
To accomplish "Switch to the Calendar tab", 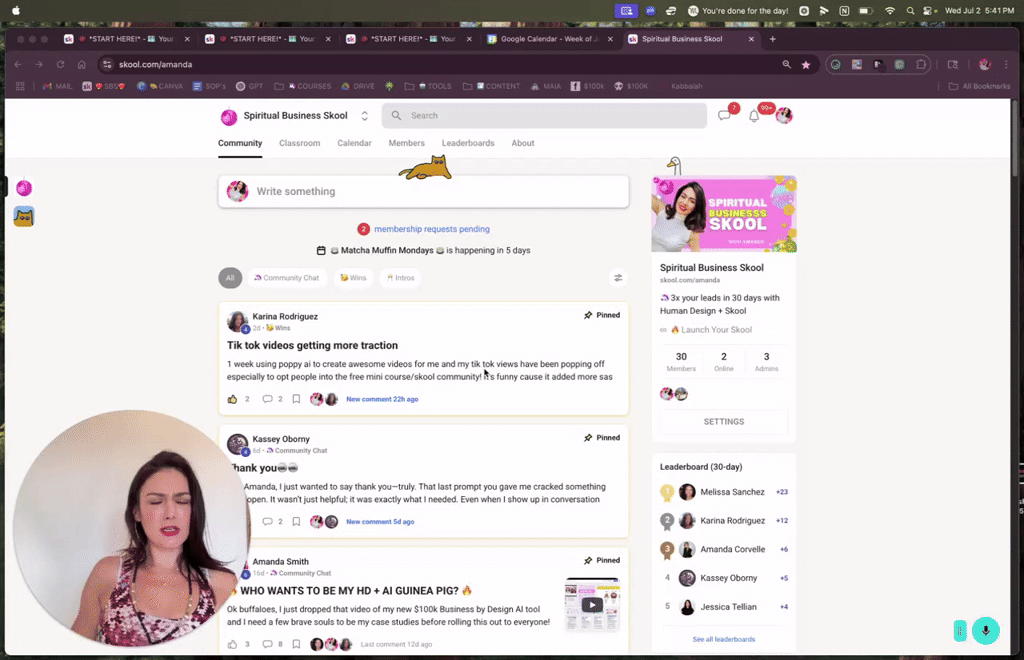I will [354, 143].
